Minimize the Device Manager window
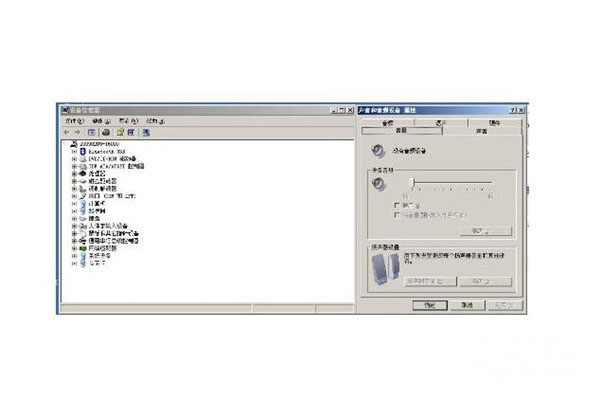 point(334,110)
